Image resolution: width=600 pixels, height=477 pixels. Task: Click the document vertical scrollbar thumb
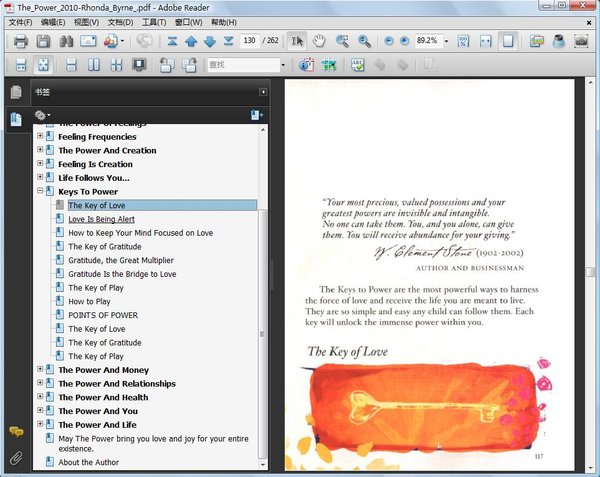[590, 272]
